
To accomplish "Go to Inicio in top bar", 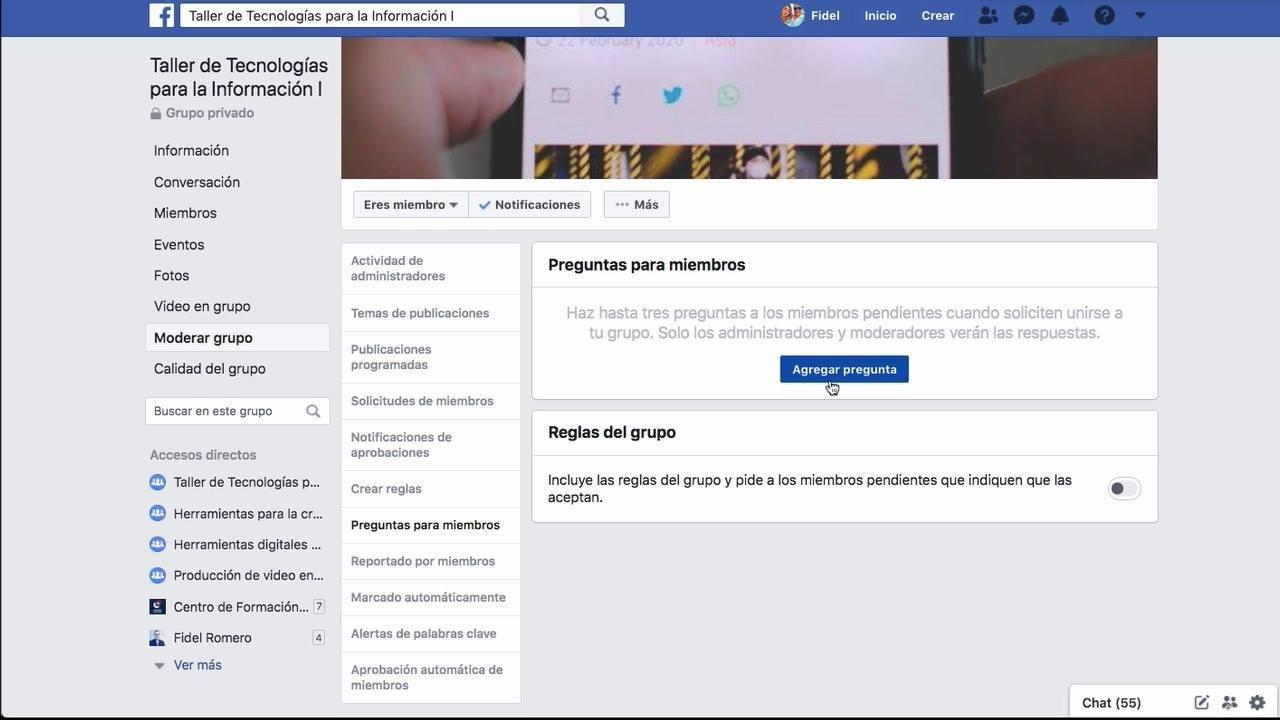I will pos(880,15).
